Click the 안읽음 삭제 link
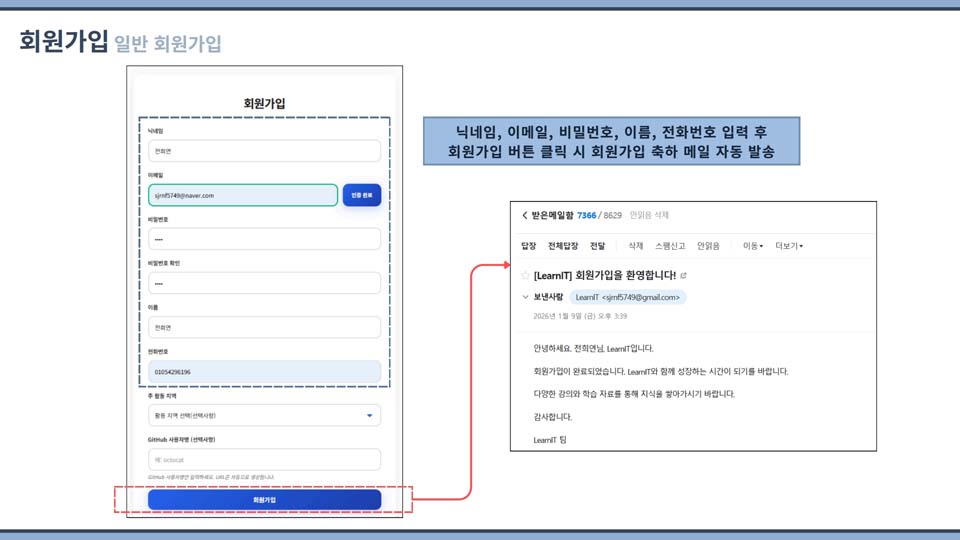The image size is (960, 540). pos(649,215)
